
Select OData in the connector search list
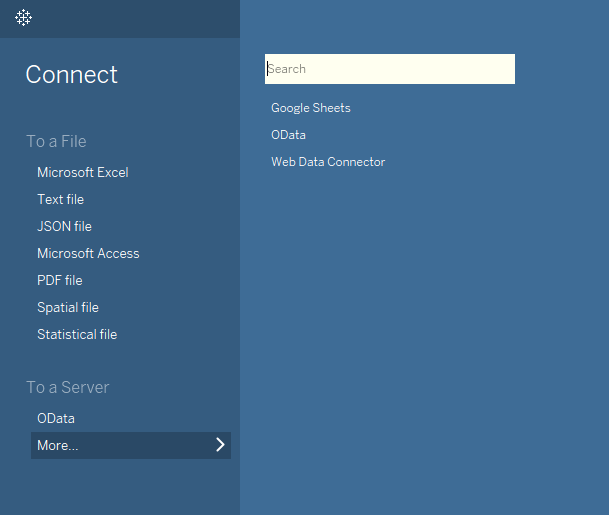288,135
